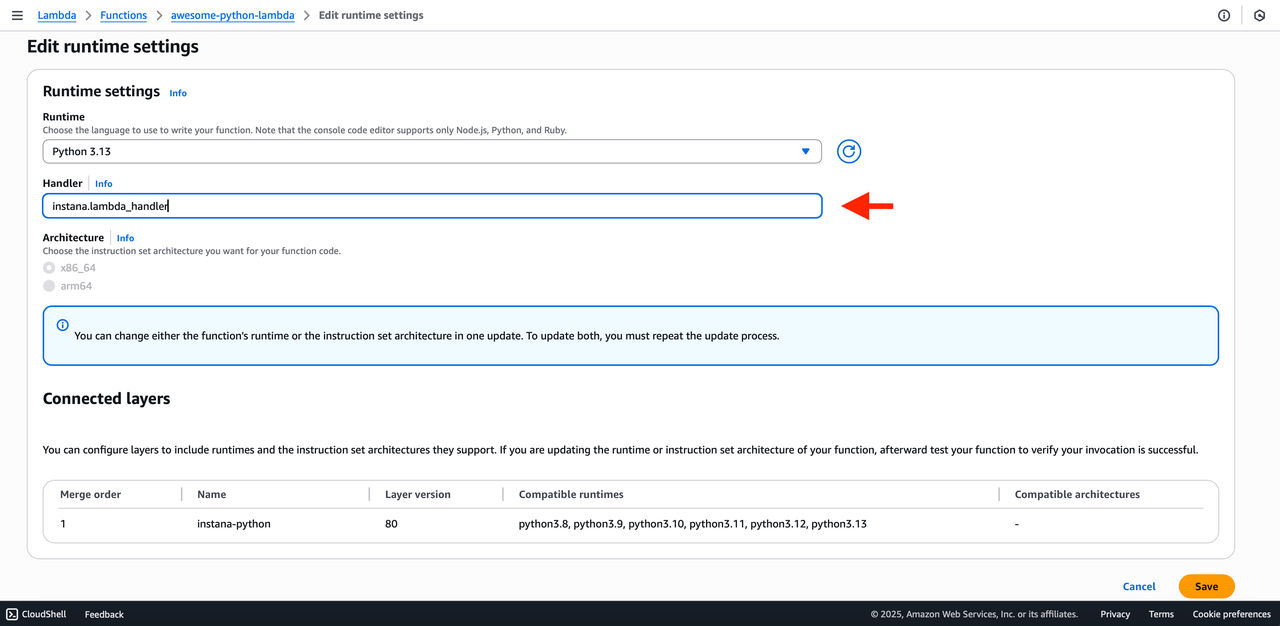Open Info link beside Architecture label
Viewport: 1280px width, 626px height.
click(x=125, y=238)
